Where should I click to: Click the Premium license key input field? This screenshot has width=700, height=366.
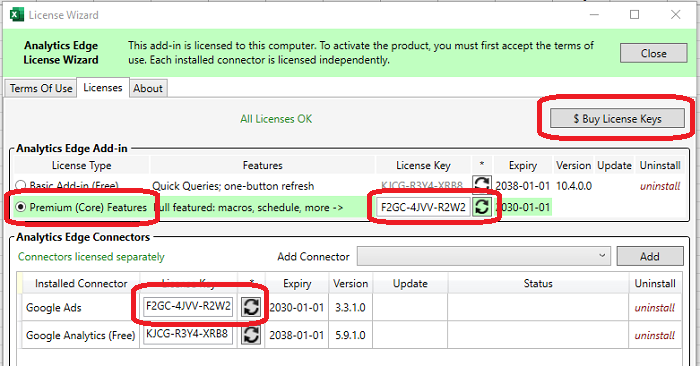click(x=423, y=207)
